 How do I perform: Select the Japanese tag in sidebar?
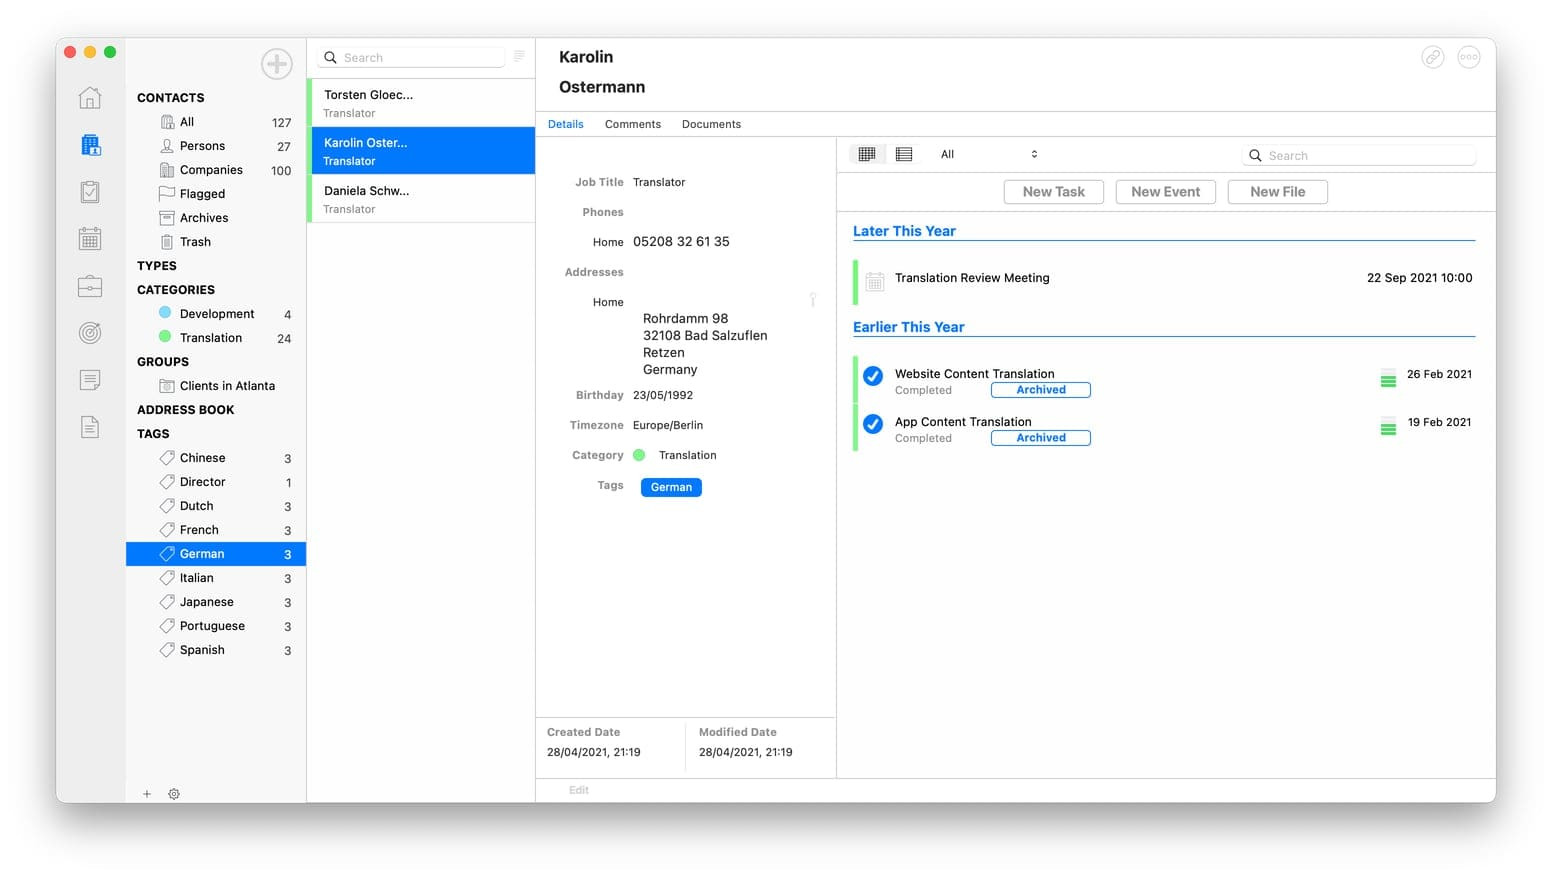pos(216,602)
